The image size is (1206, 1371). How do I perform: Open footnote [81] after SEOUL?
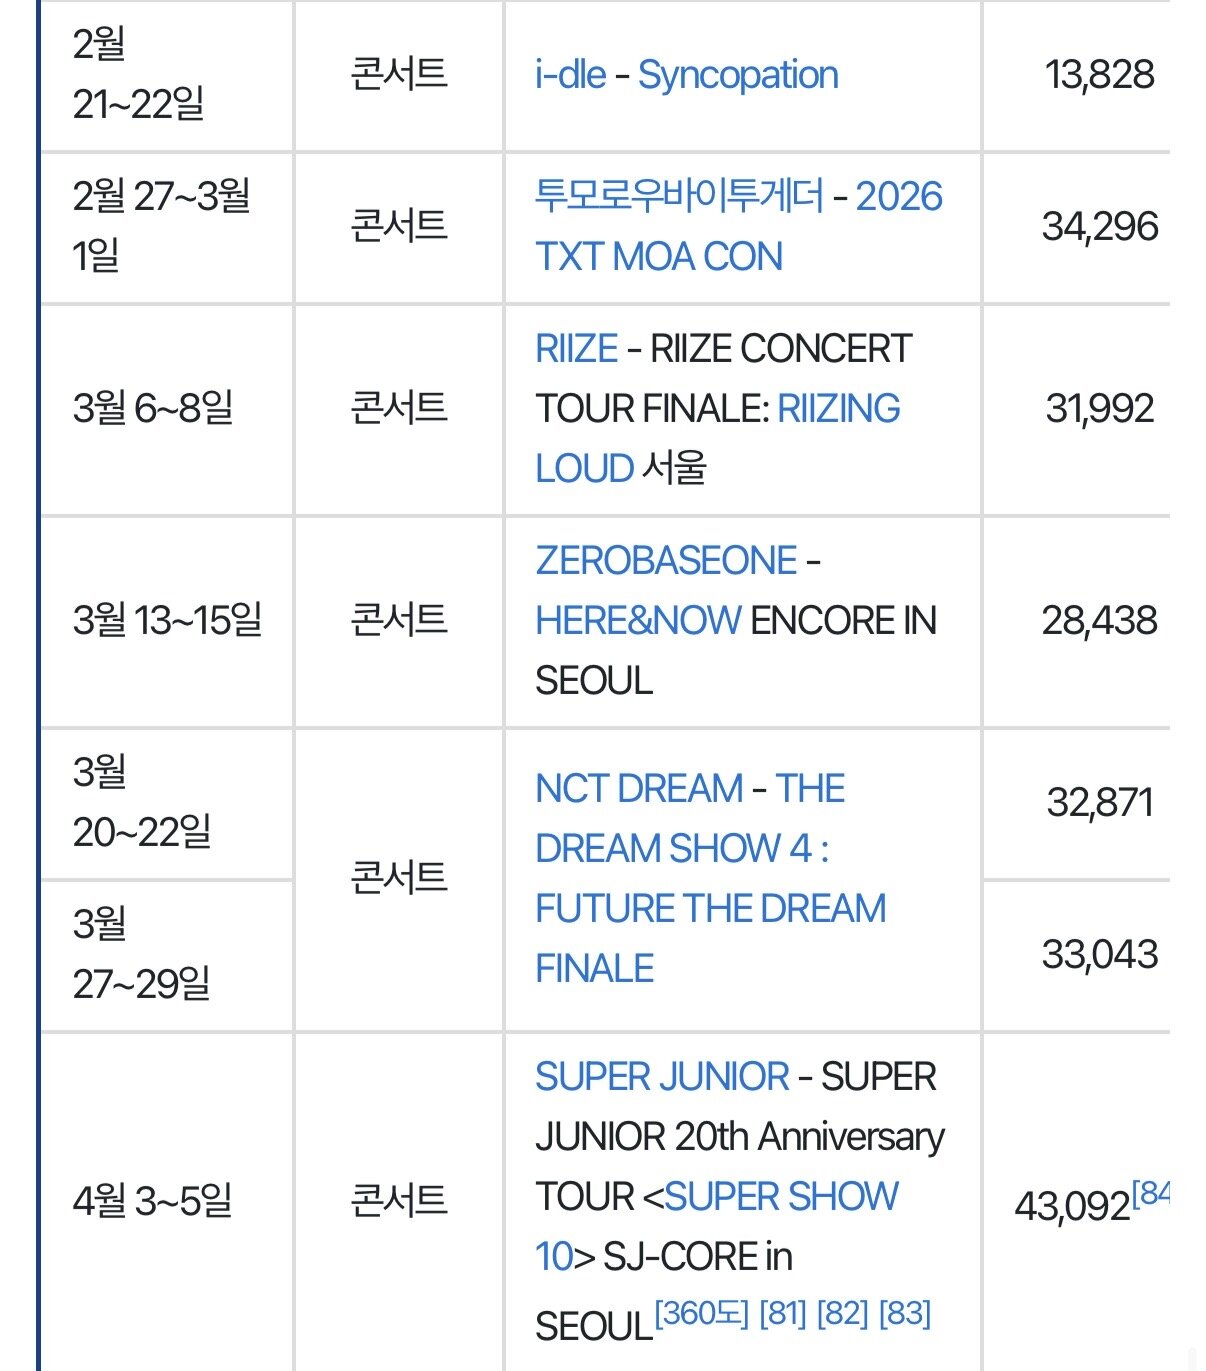[x=782, y=1313]
